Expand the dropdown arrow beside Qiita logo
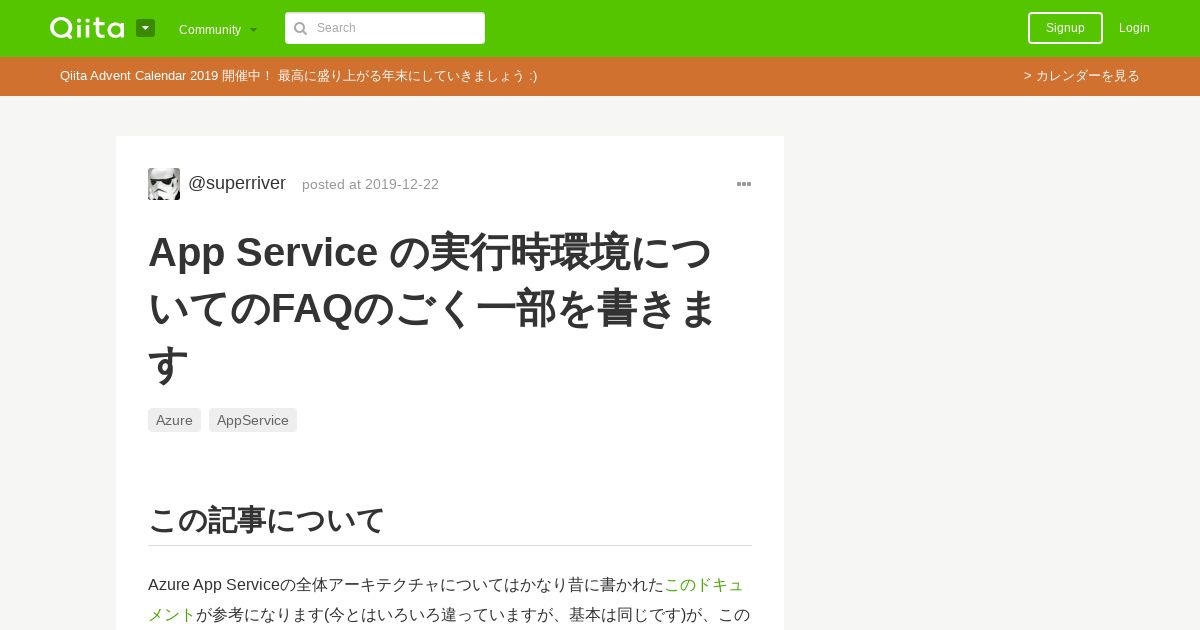This screenshot has width=1200, height=630. [146, 28]
